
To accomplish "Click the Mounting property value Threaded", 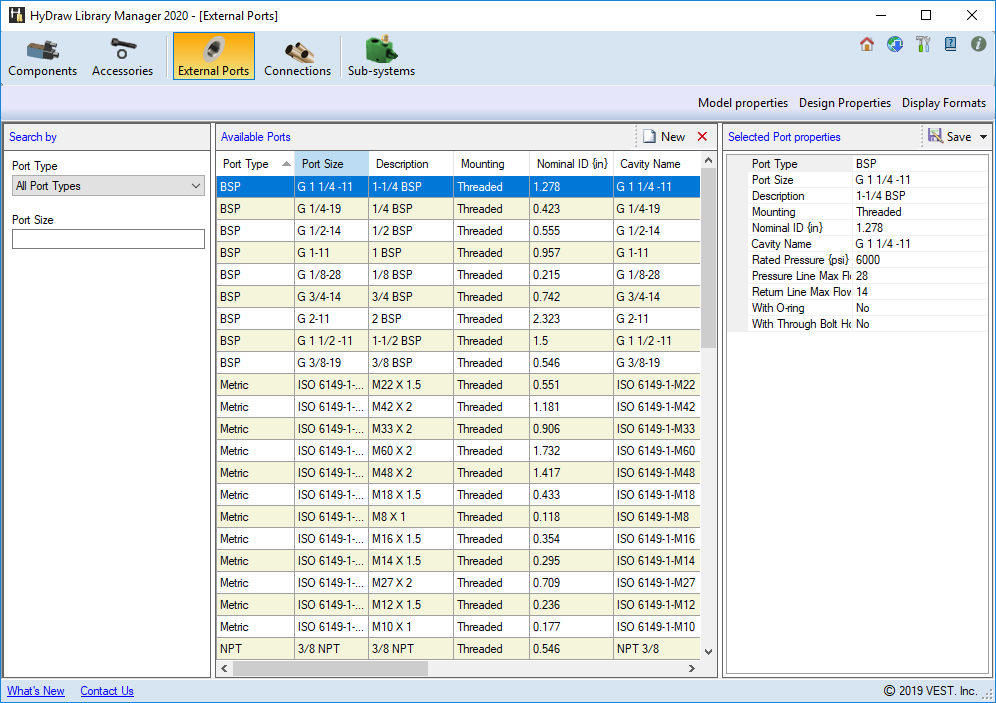I will tap(920, 211).
